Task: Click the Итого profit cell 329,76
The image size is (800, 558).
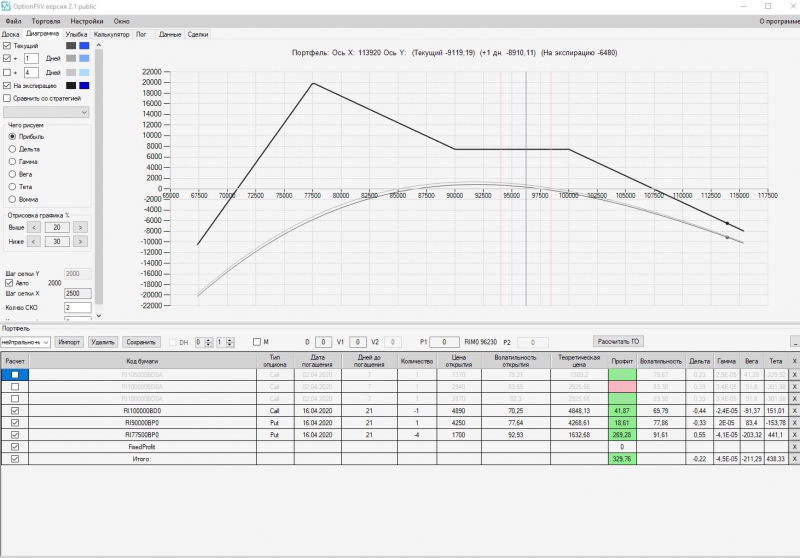Action: tap(622, 459)
